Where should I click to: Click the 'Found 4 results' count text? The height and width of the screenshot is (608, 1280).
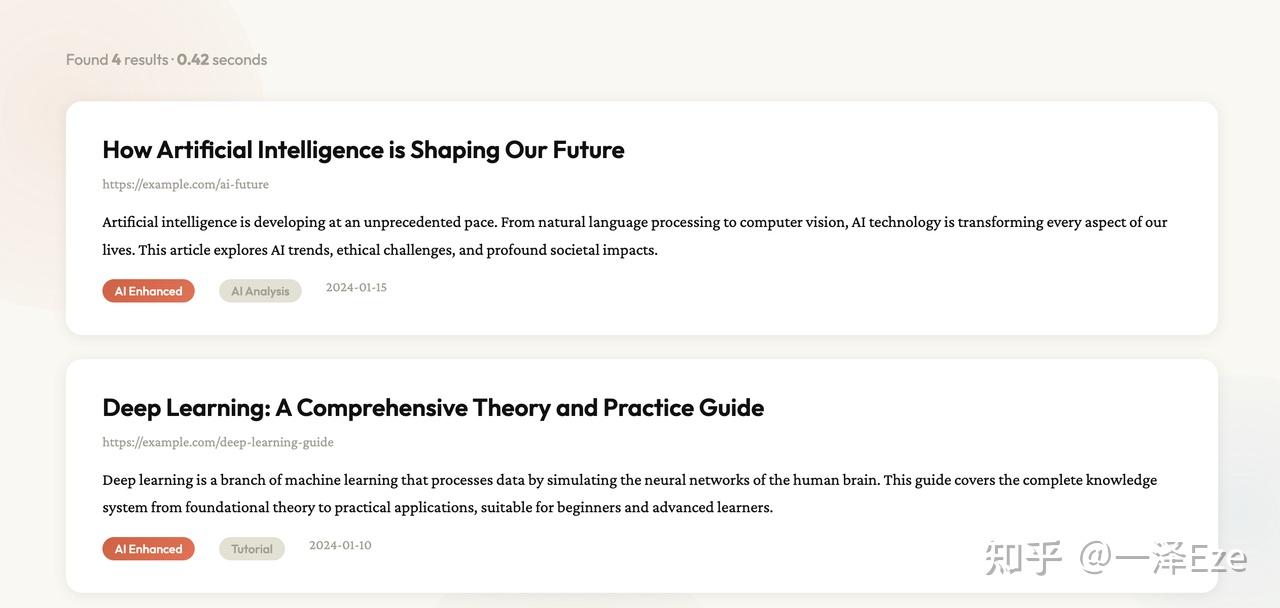point(117,60)
